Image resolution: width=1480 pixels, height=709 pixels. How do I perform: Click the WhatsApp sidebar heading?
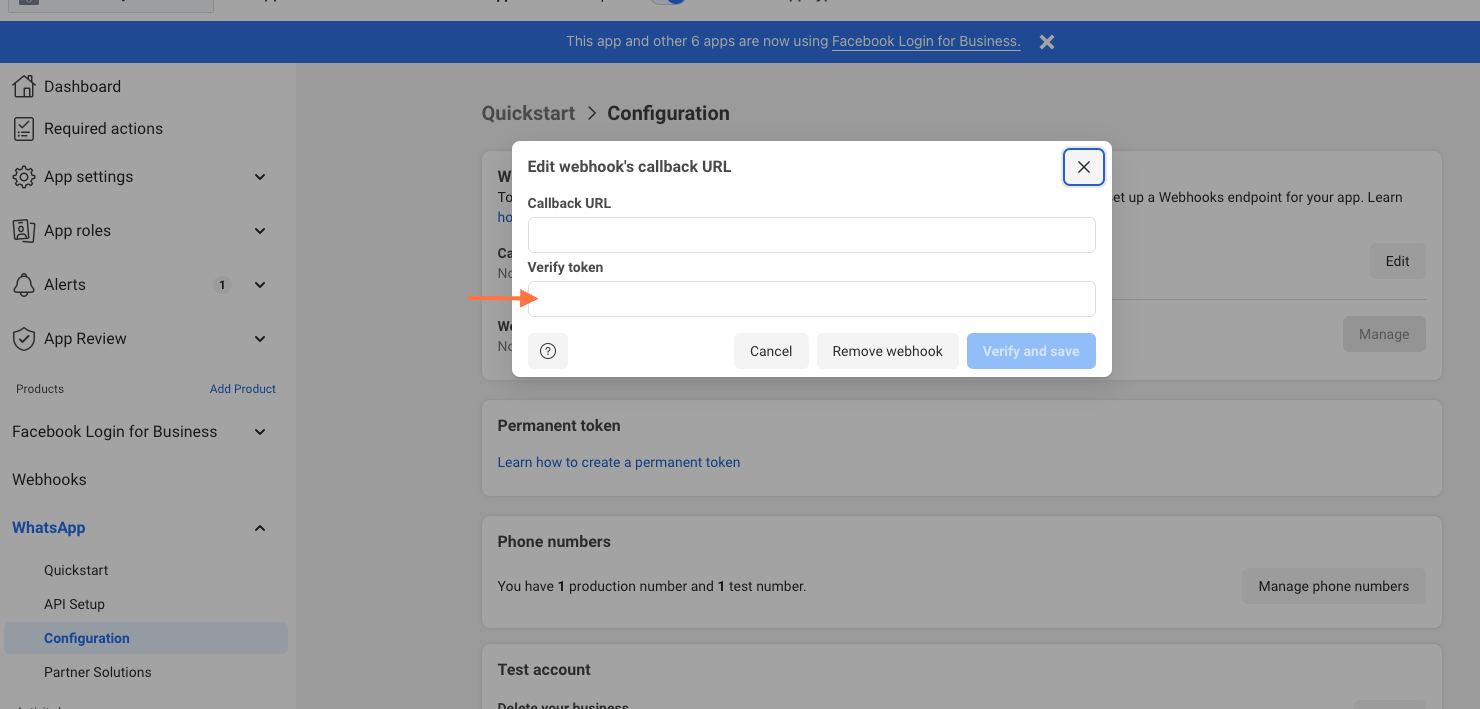click(x=49, y=528)
